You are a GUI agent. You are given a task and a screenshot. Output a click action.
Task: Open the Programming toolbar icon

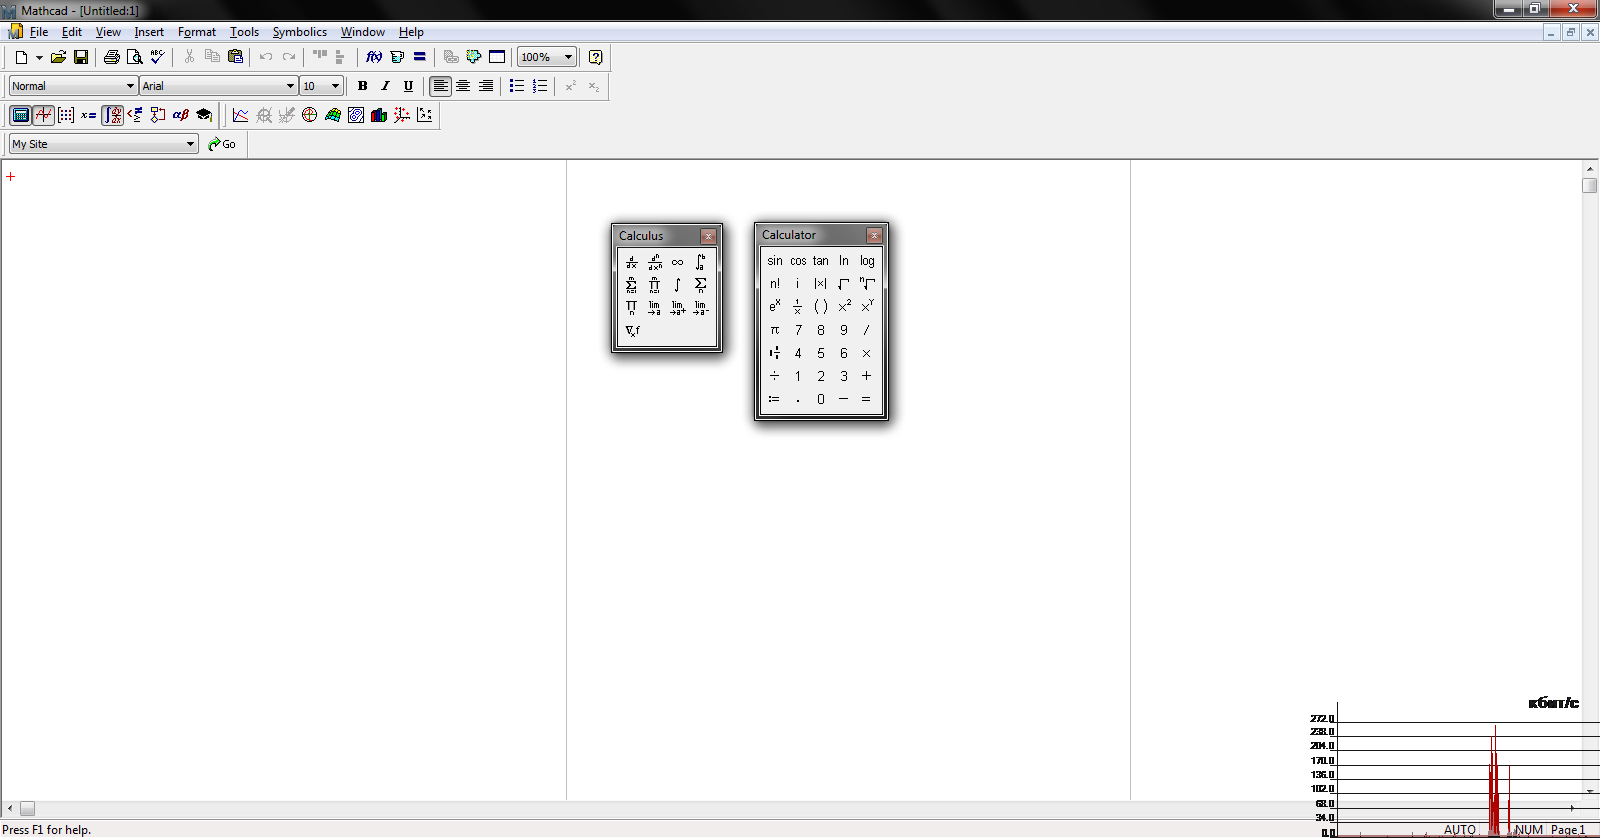(158, 115)
